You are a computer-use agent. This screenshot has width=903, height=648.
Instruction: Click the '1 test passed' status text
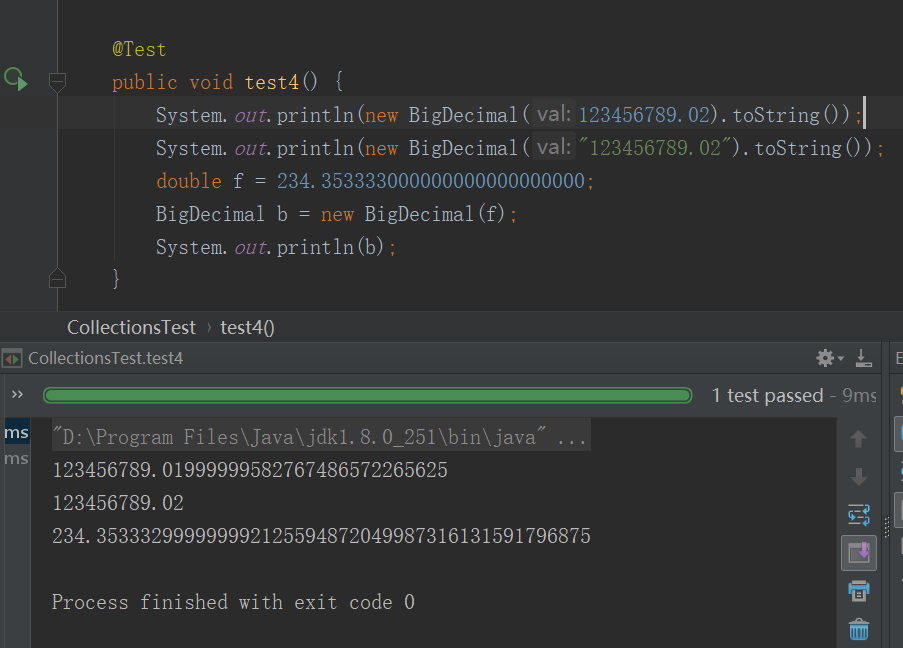click(x=767, y=395)
